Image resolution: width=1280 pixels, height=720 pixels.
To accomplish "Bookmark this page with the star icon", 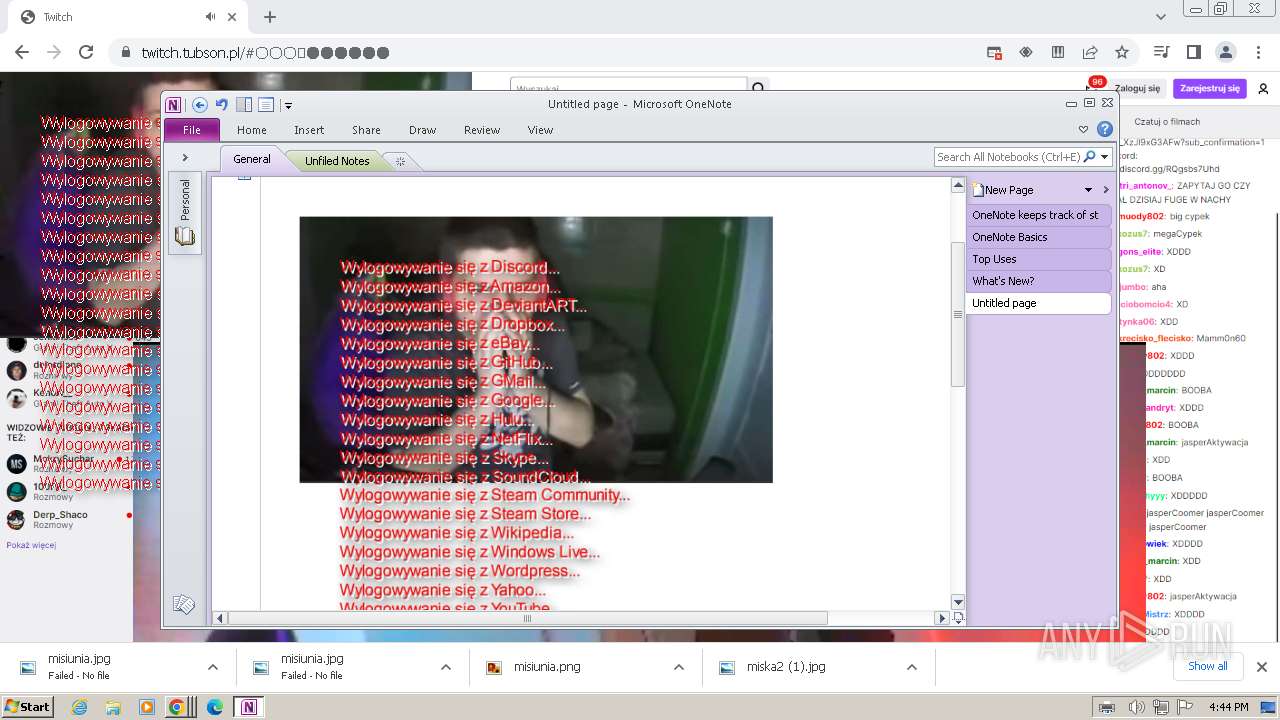I will pos(1122,52).
